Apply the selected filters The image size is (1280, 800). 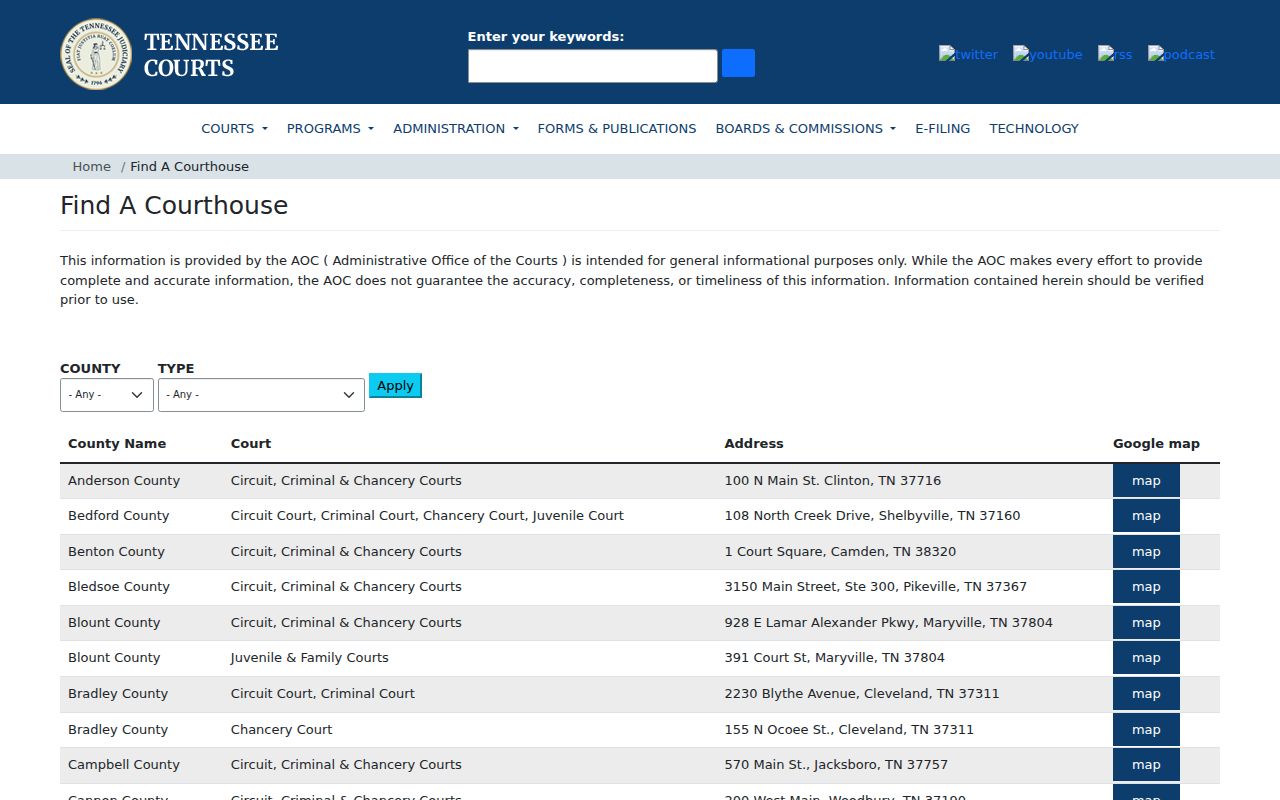395,385
